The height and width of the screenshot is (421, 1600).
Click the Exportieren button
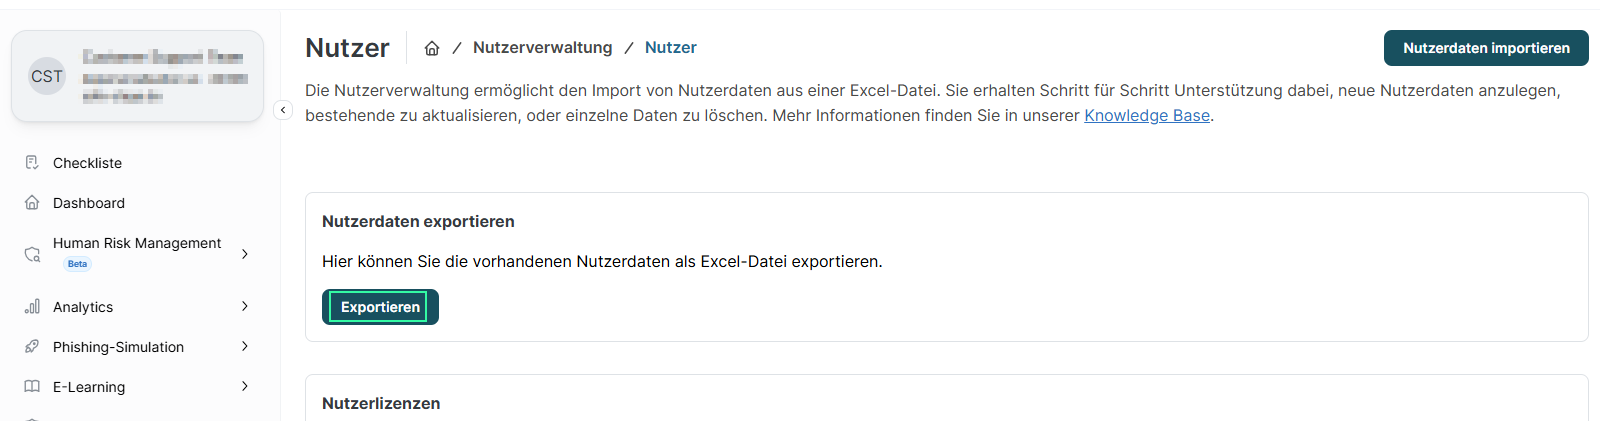pos(380,307)
